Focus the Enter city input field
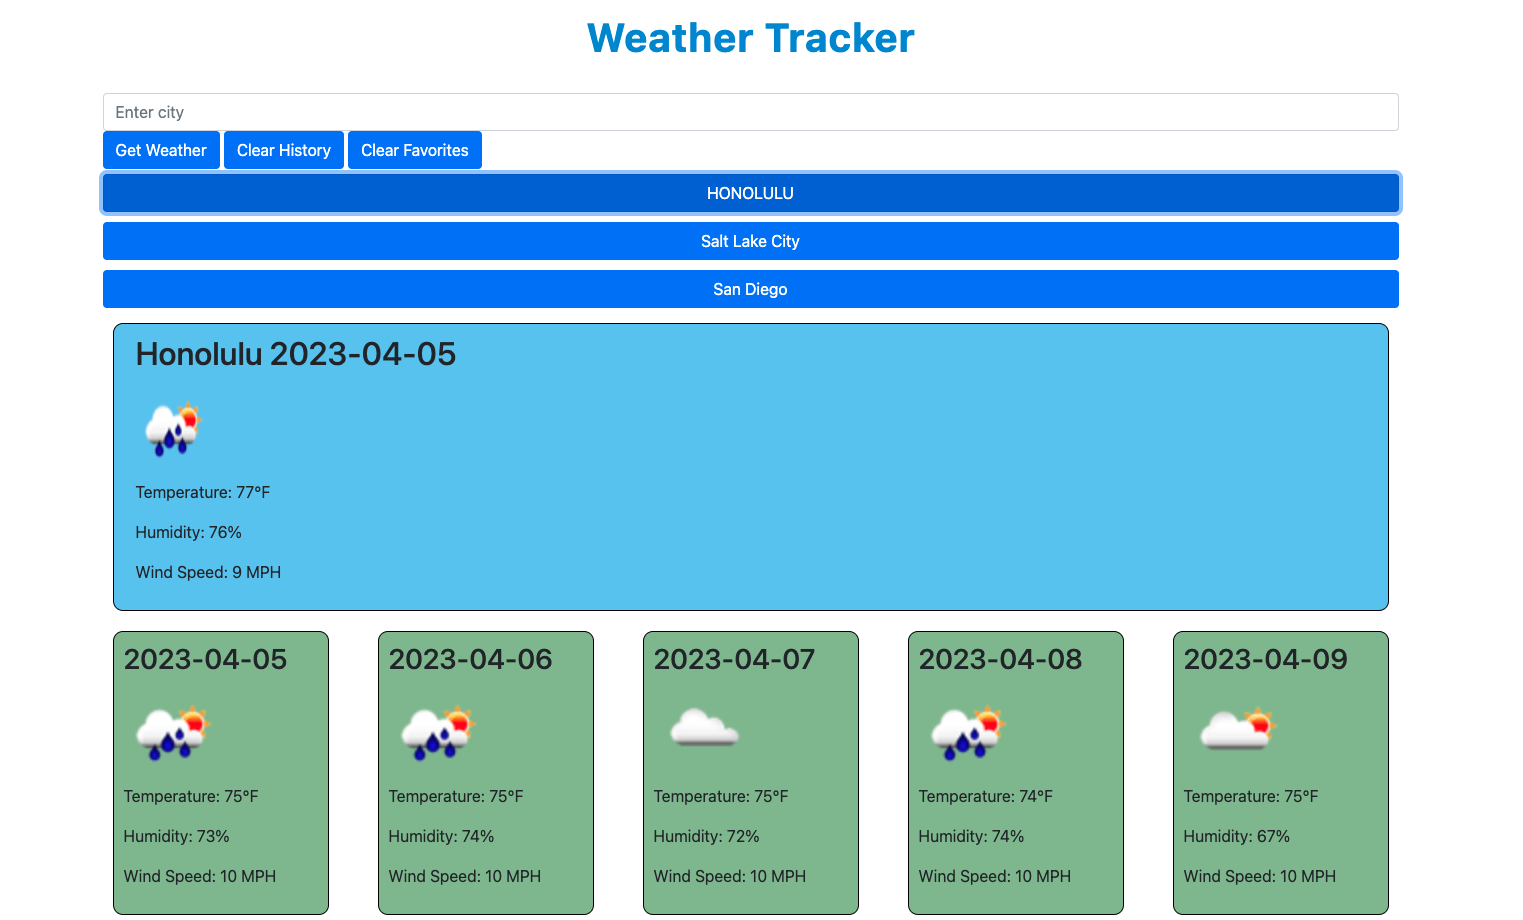Viewport: 1523px width, 920px height. (751, 112)
